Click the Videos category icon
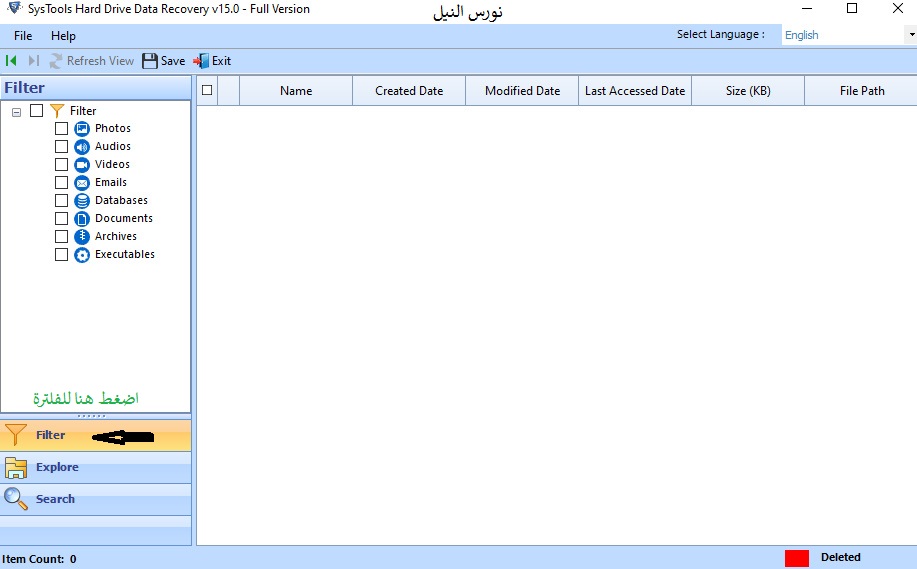This screenshot has width=917, height=569. (82, 165)
